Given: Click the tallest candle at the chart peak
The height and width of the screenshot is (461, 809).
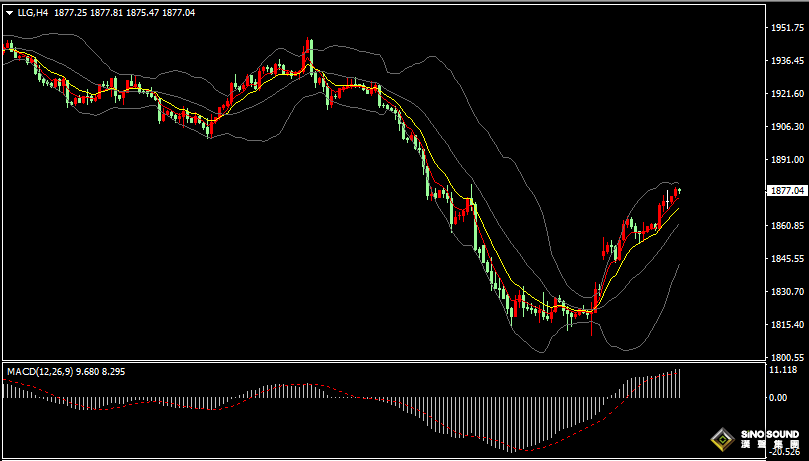Looking at the screenshot, I should click(309, 55).
